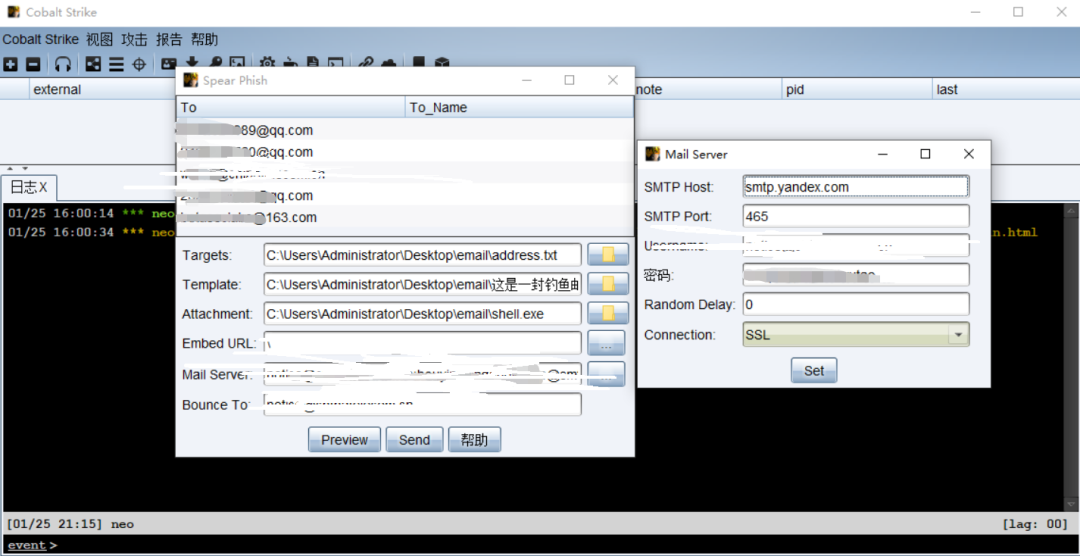Click the Send button in Spear Phish
Image resolution: width=1080 pixels, height=556 pixels.
(414, 440)
